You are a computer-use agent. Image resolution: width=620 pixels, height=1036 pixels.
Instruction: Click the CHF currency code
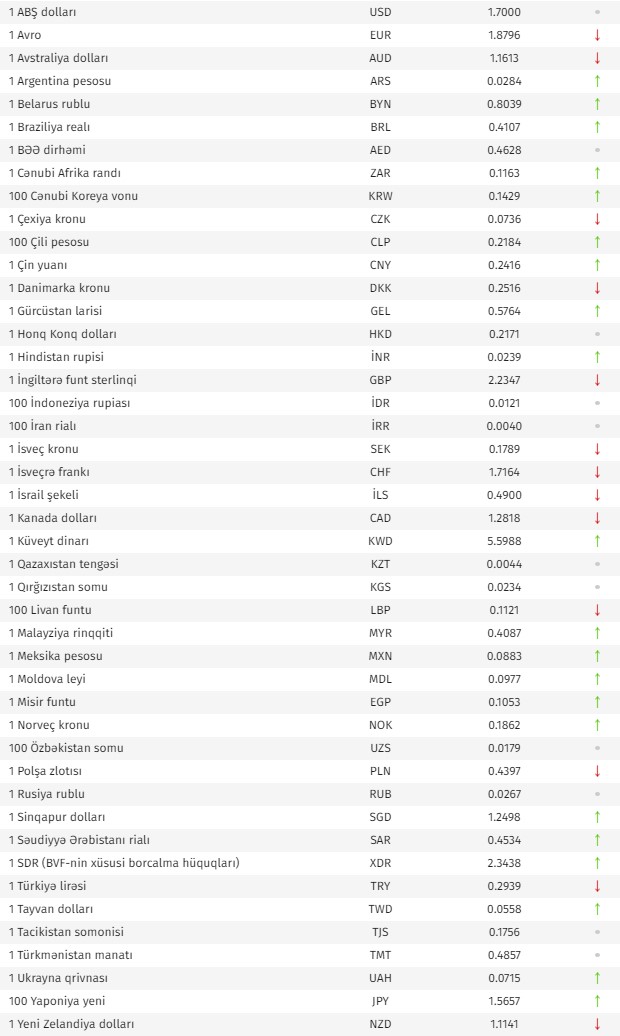pyautogui.click(x=380, y=472)
